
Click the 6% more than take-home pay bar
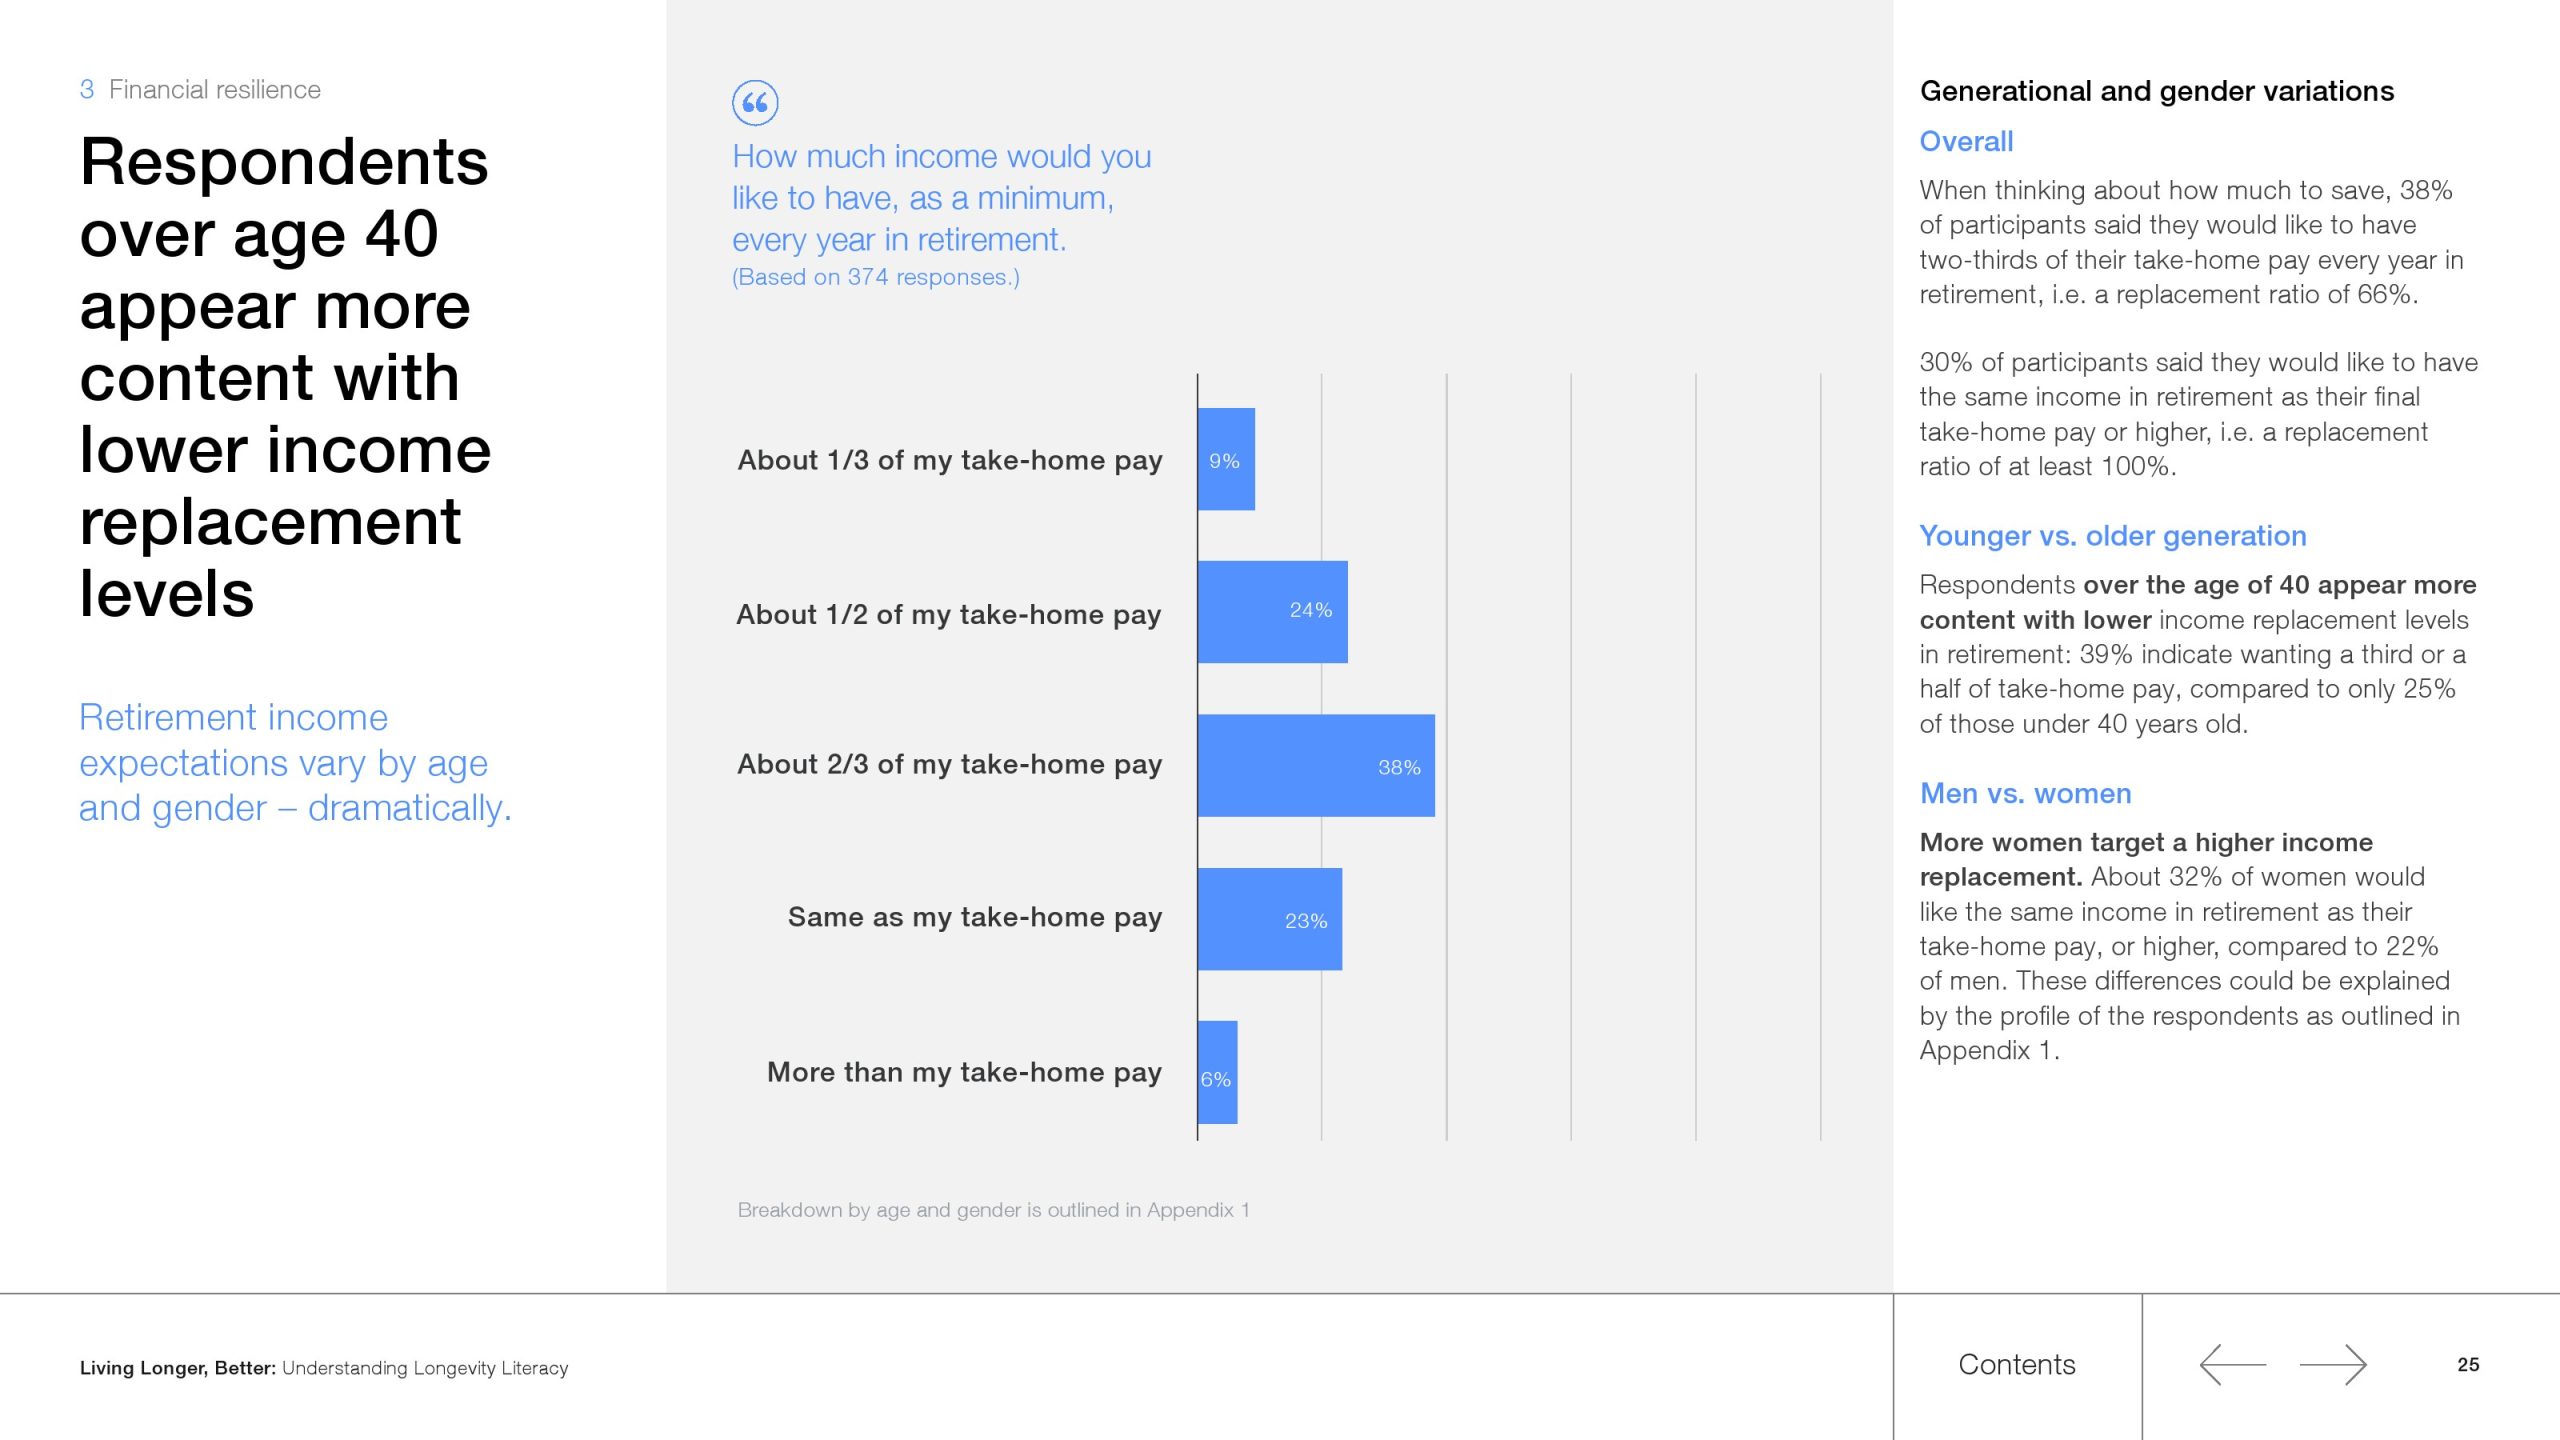coord(1217,1073)
